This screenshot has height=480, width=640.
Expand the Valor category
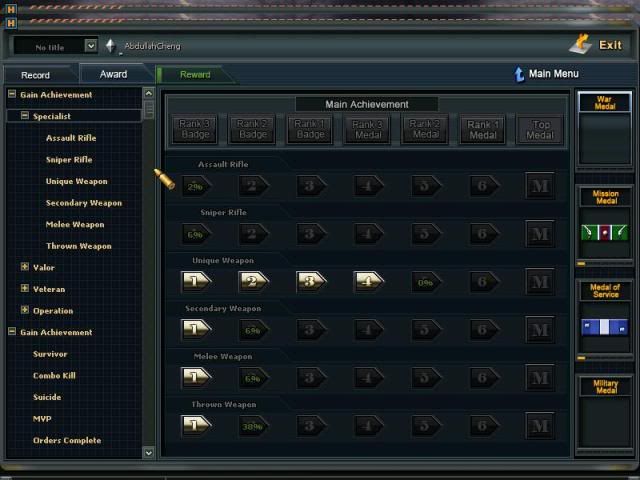(x=25, y=268)
